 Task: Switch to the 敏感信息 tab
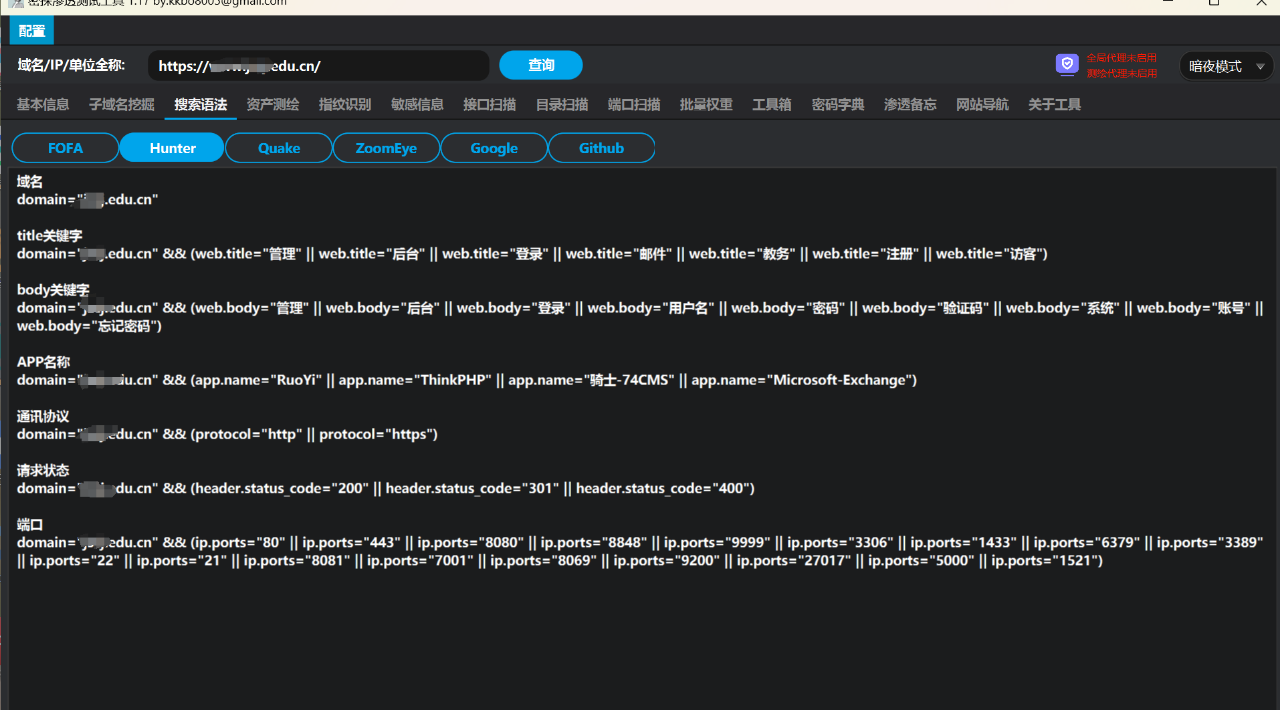coord(417,105)
